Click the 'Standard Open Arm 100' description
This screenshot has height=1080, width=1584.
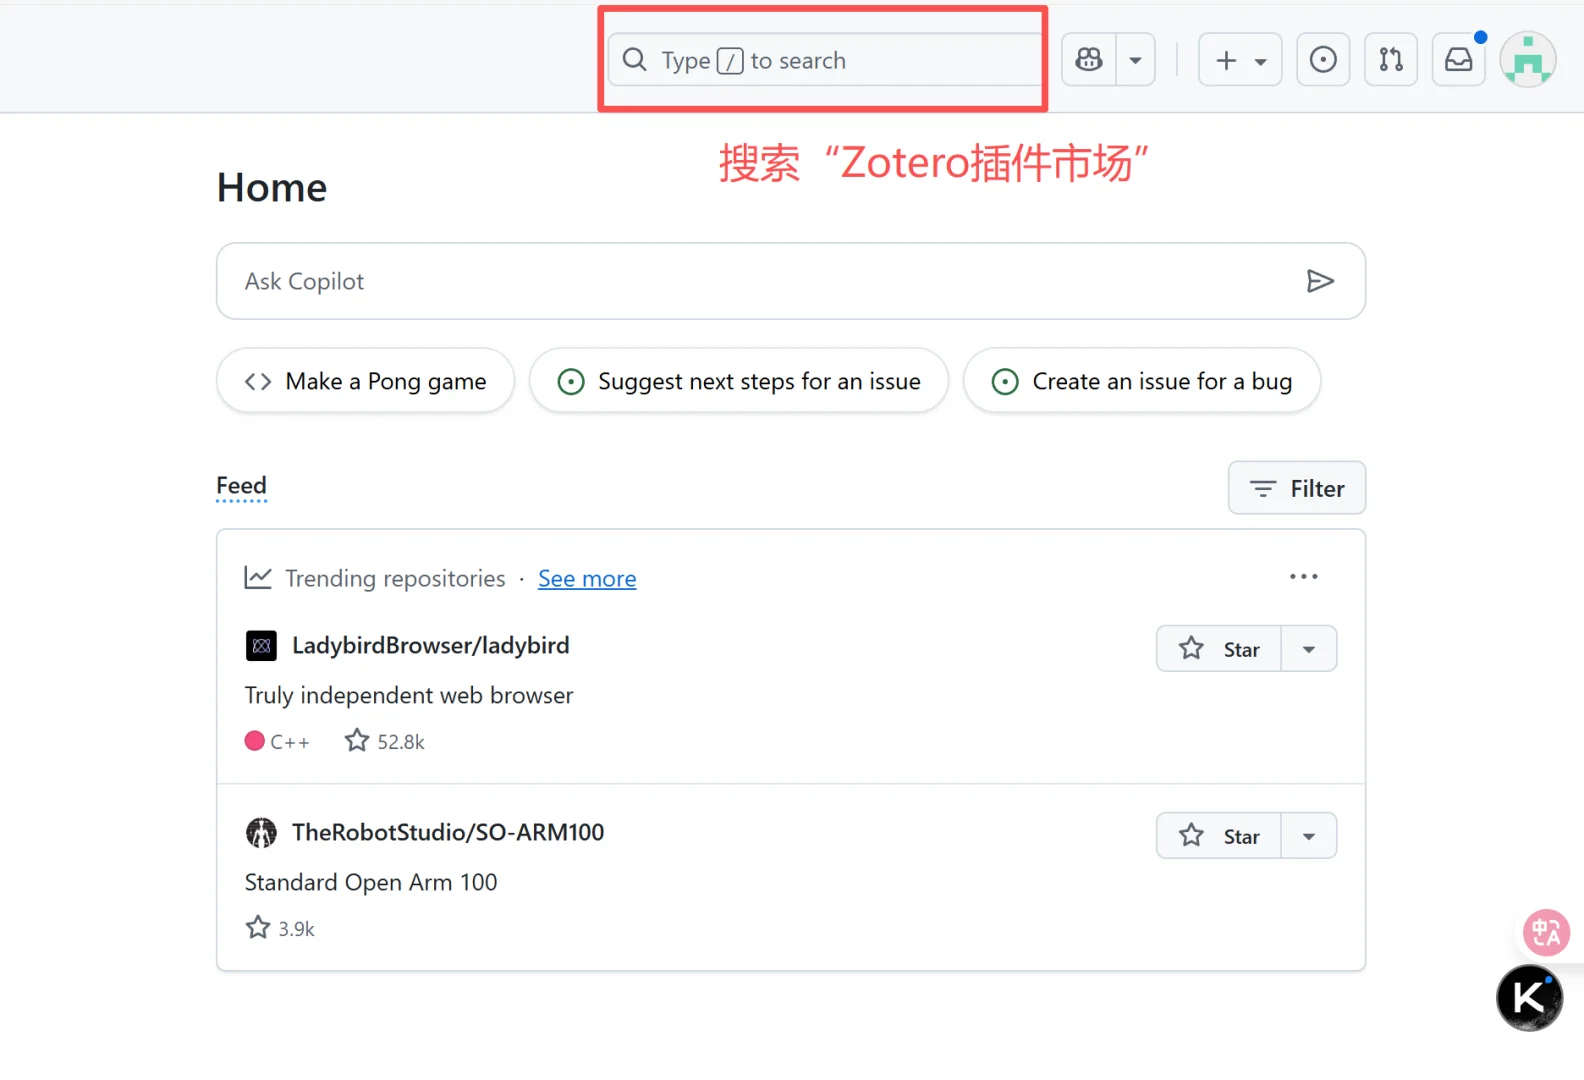click(371, 882)
